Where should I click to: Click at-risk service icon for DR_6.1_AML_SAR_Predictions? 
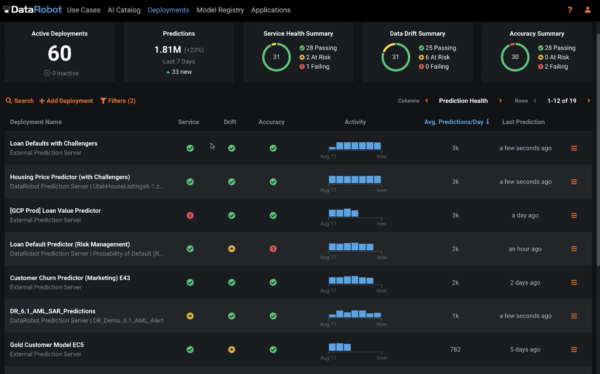190,316
